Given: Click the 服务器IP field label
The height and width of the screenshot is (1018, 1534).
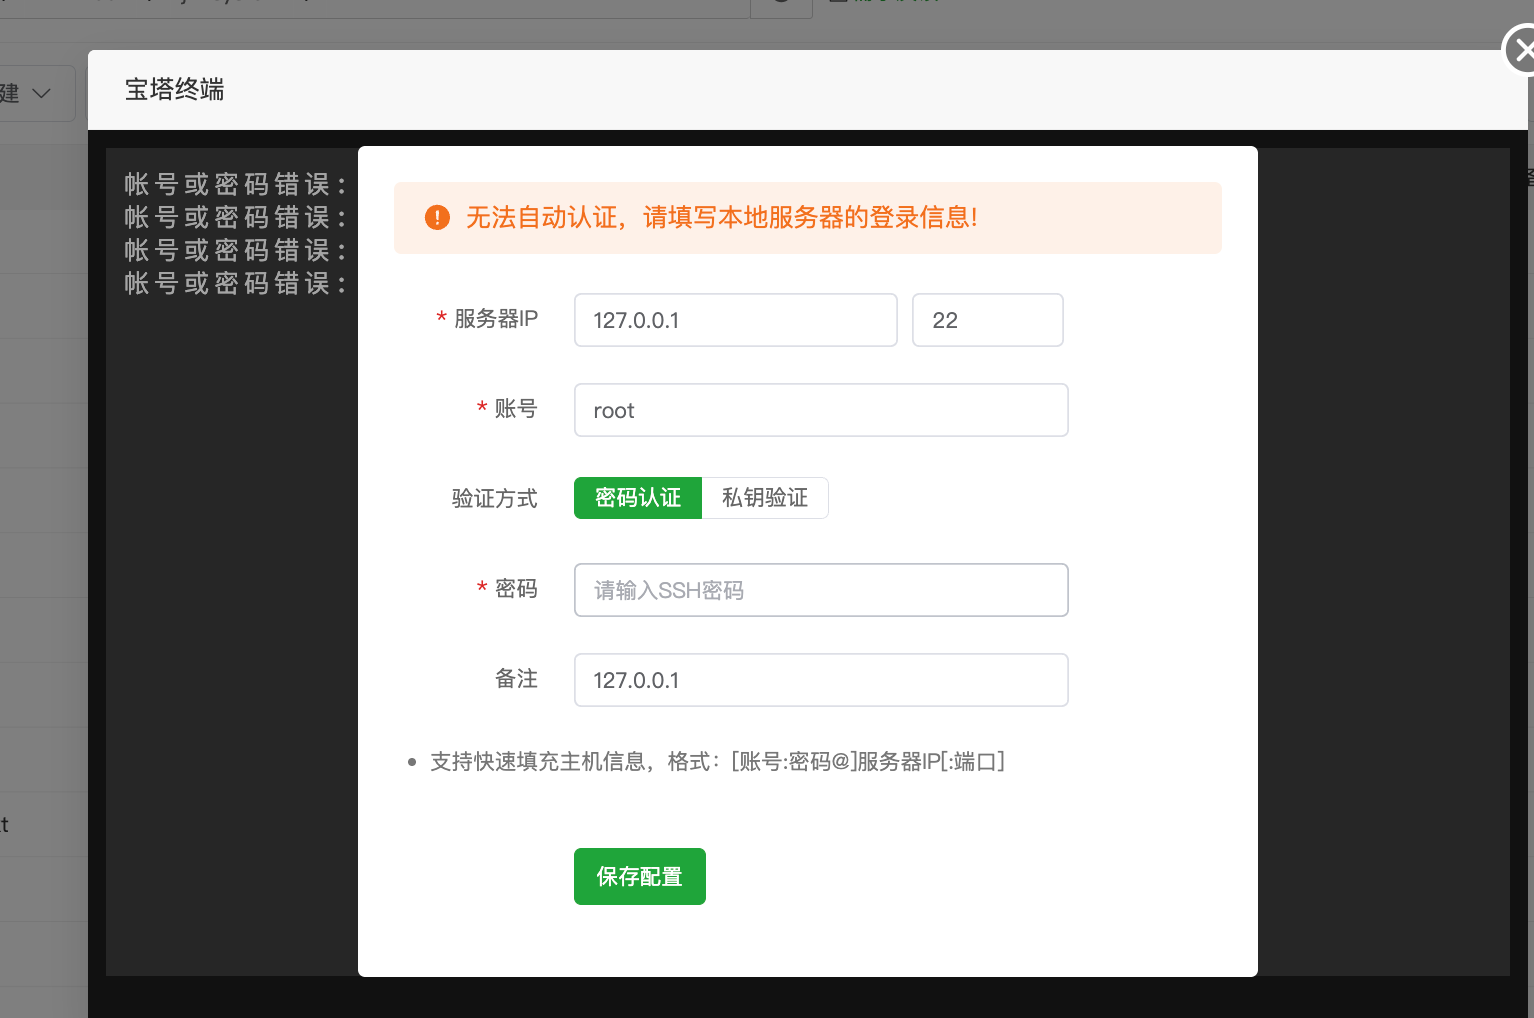Looking at the screenshot, I should coord(496,318).
